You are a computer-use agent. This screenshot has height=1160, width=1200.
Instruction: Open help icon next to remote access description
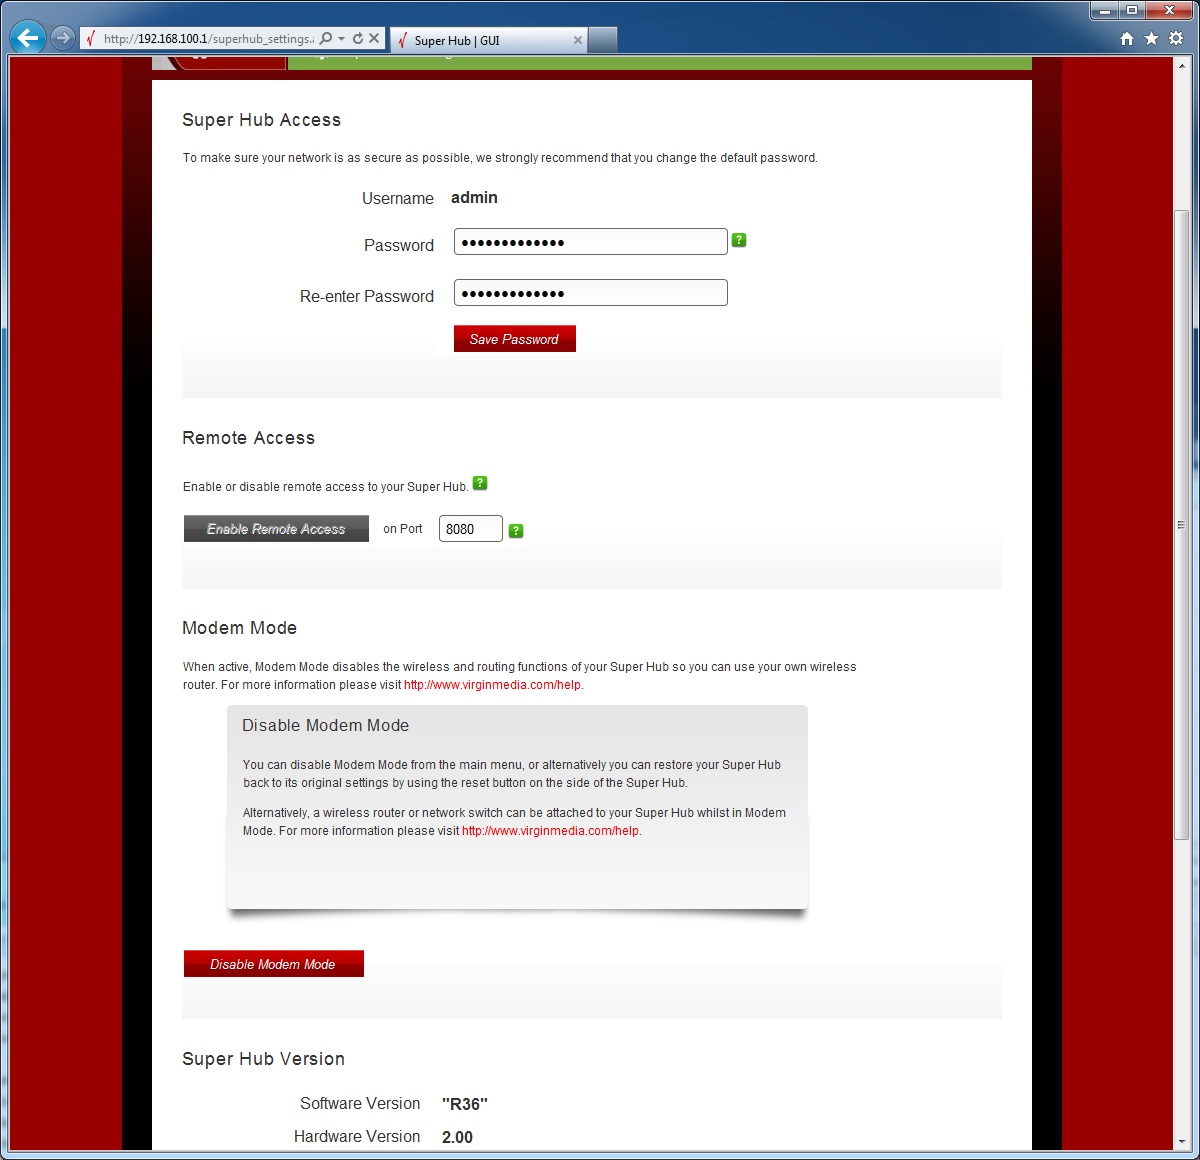coord(480,483)
